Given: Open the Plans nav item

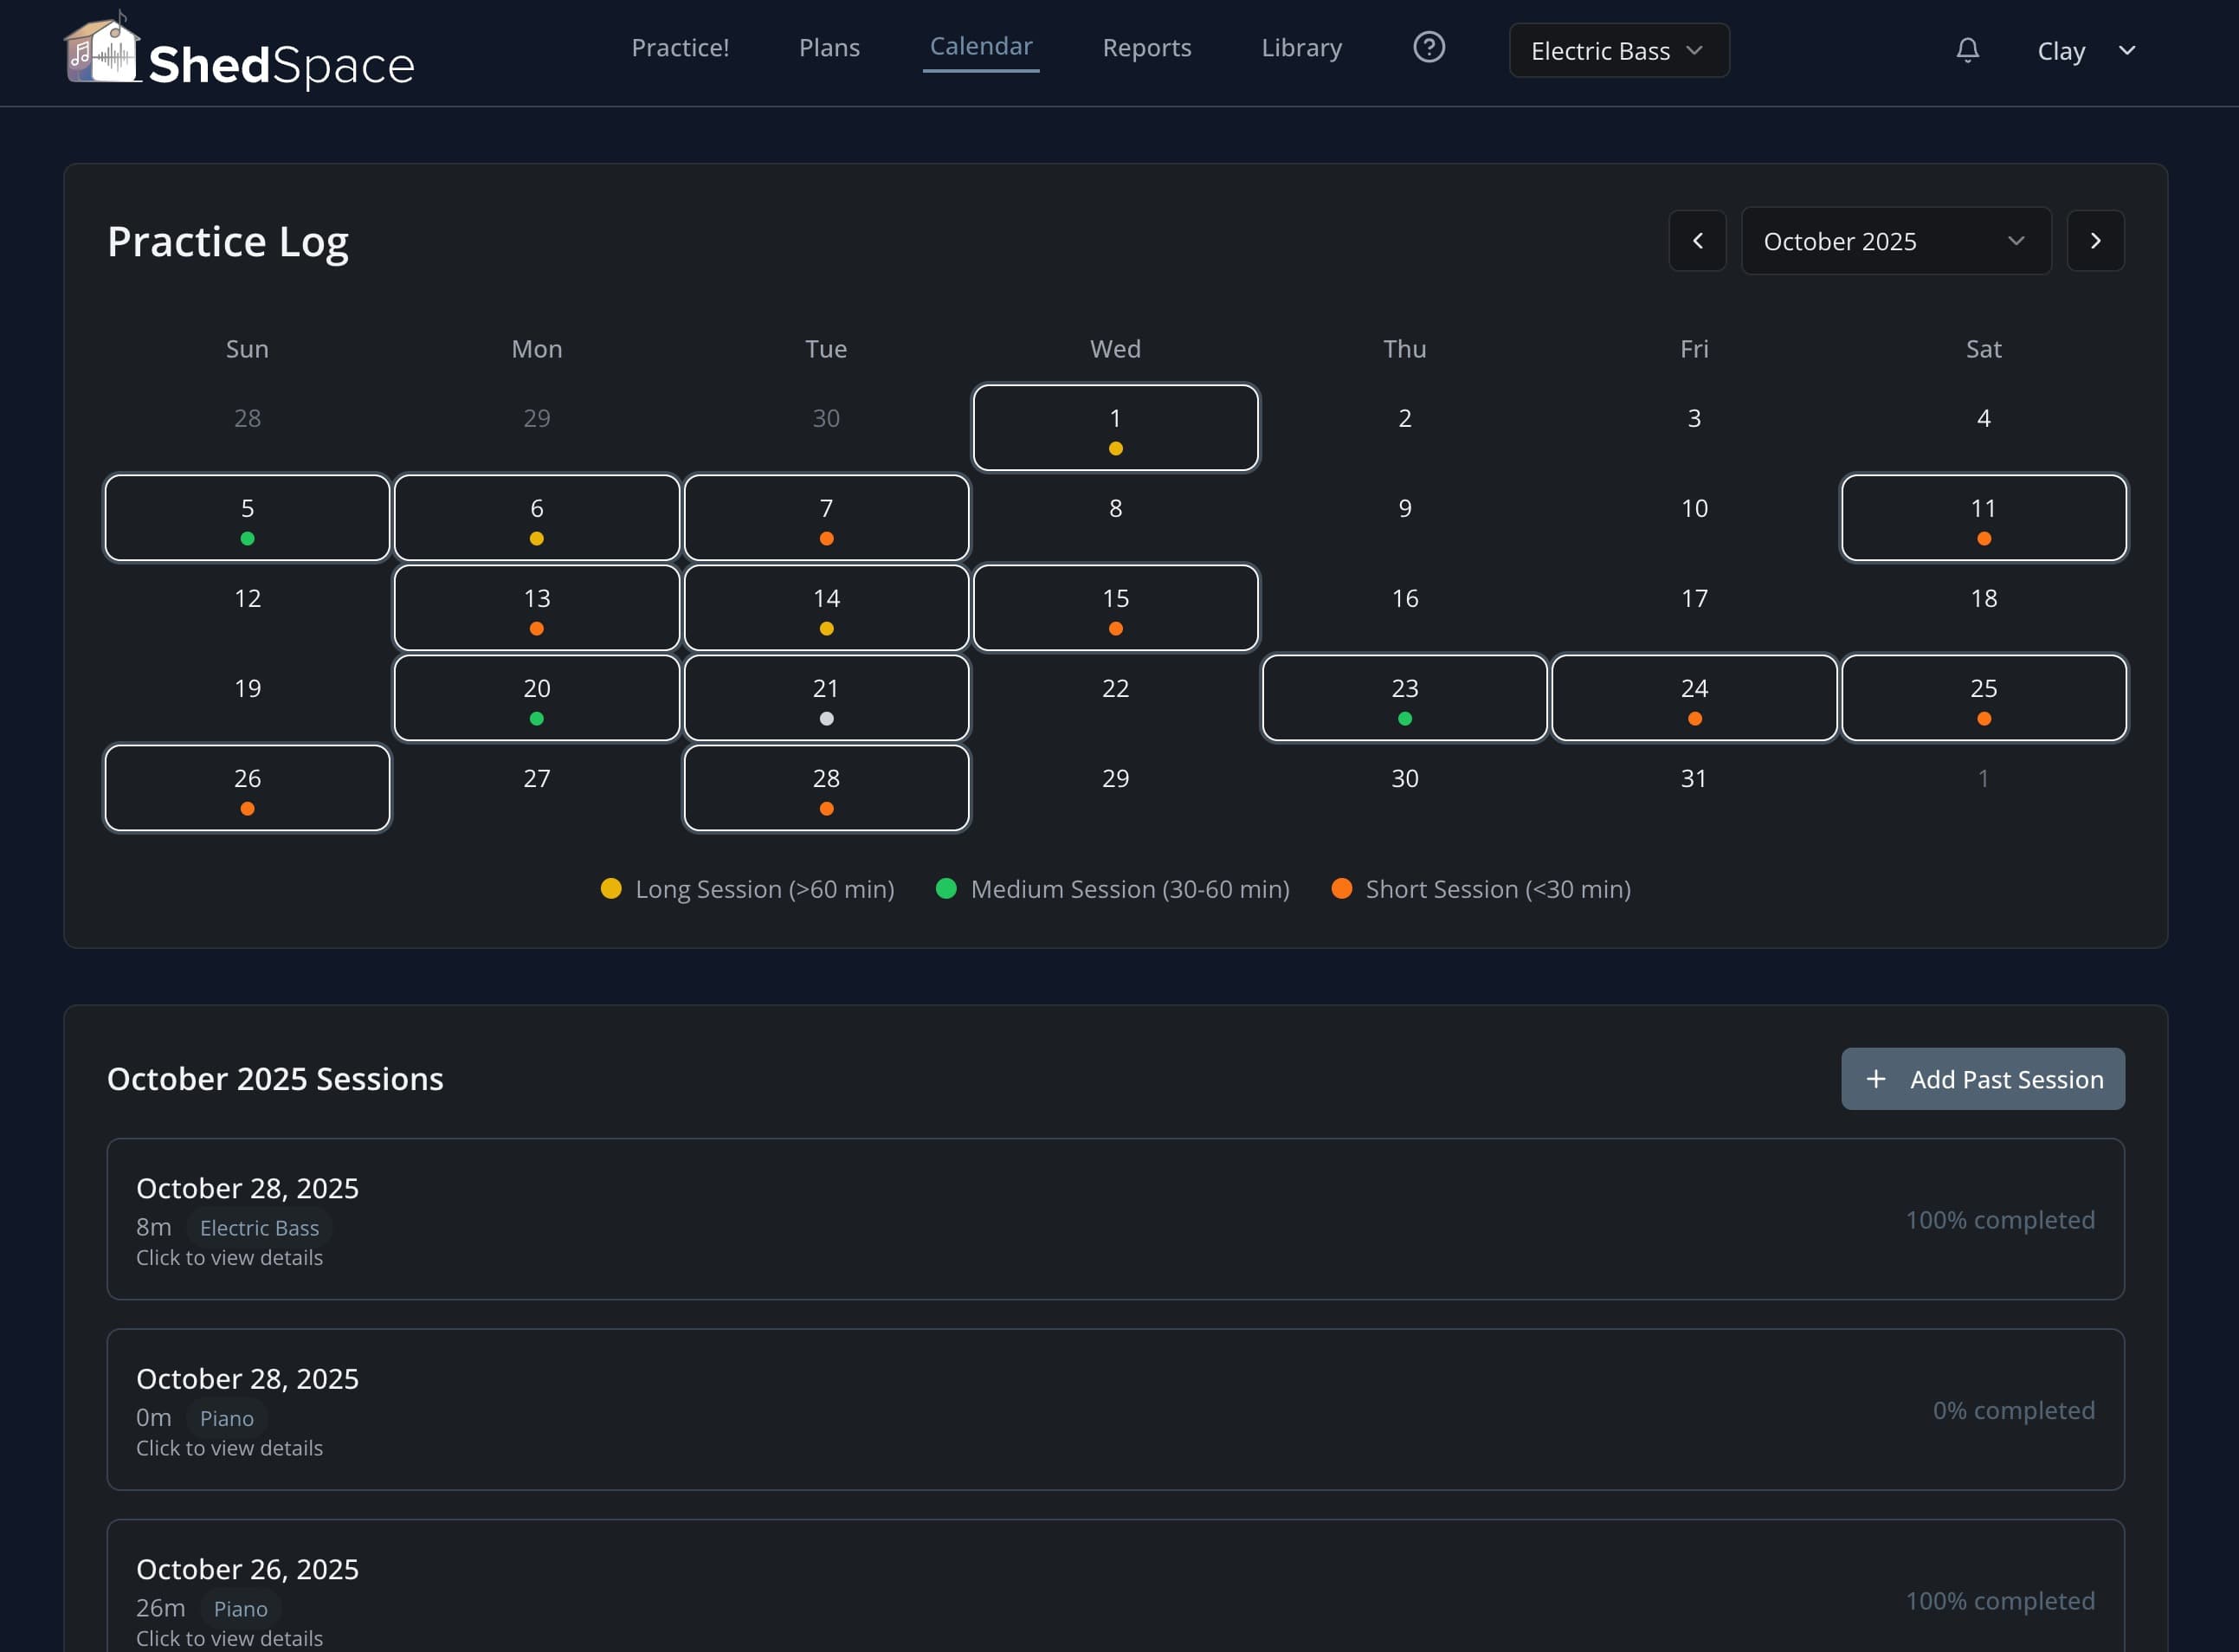Looking at the screenshot, I should 828,48.
